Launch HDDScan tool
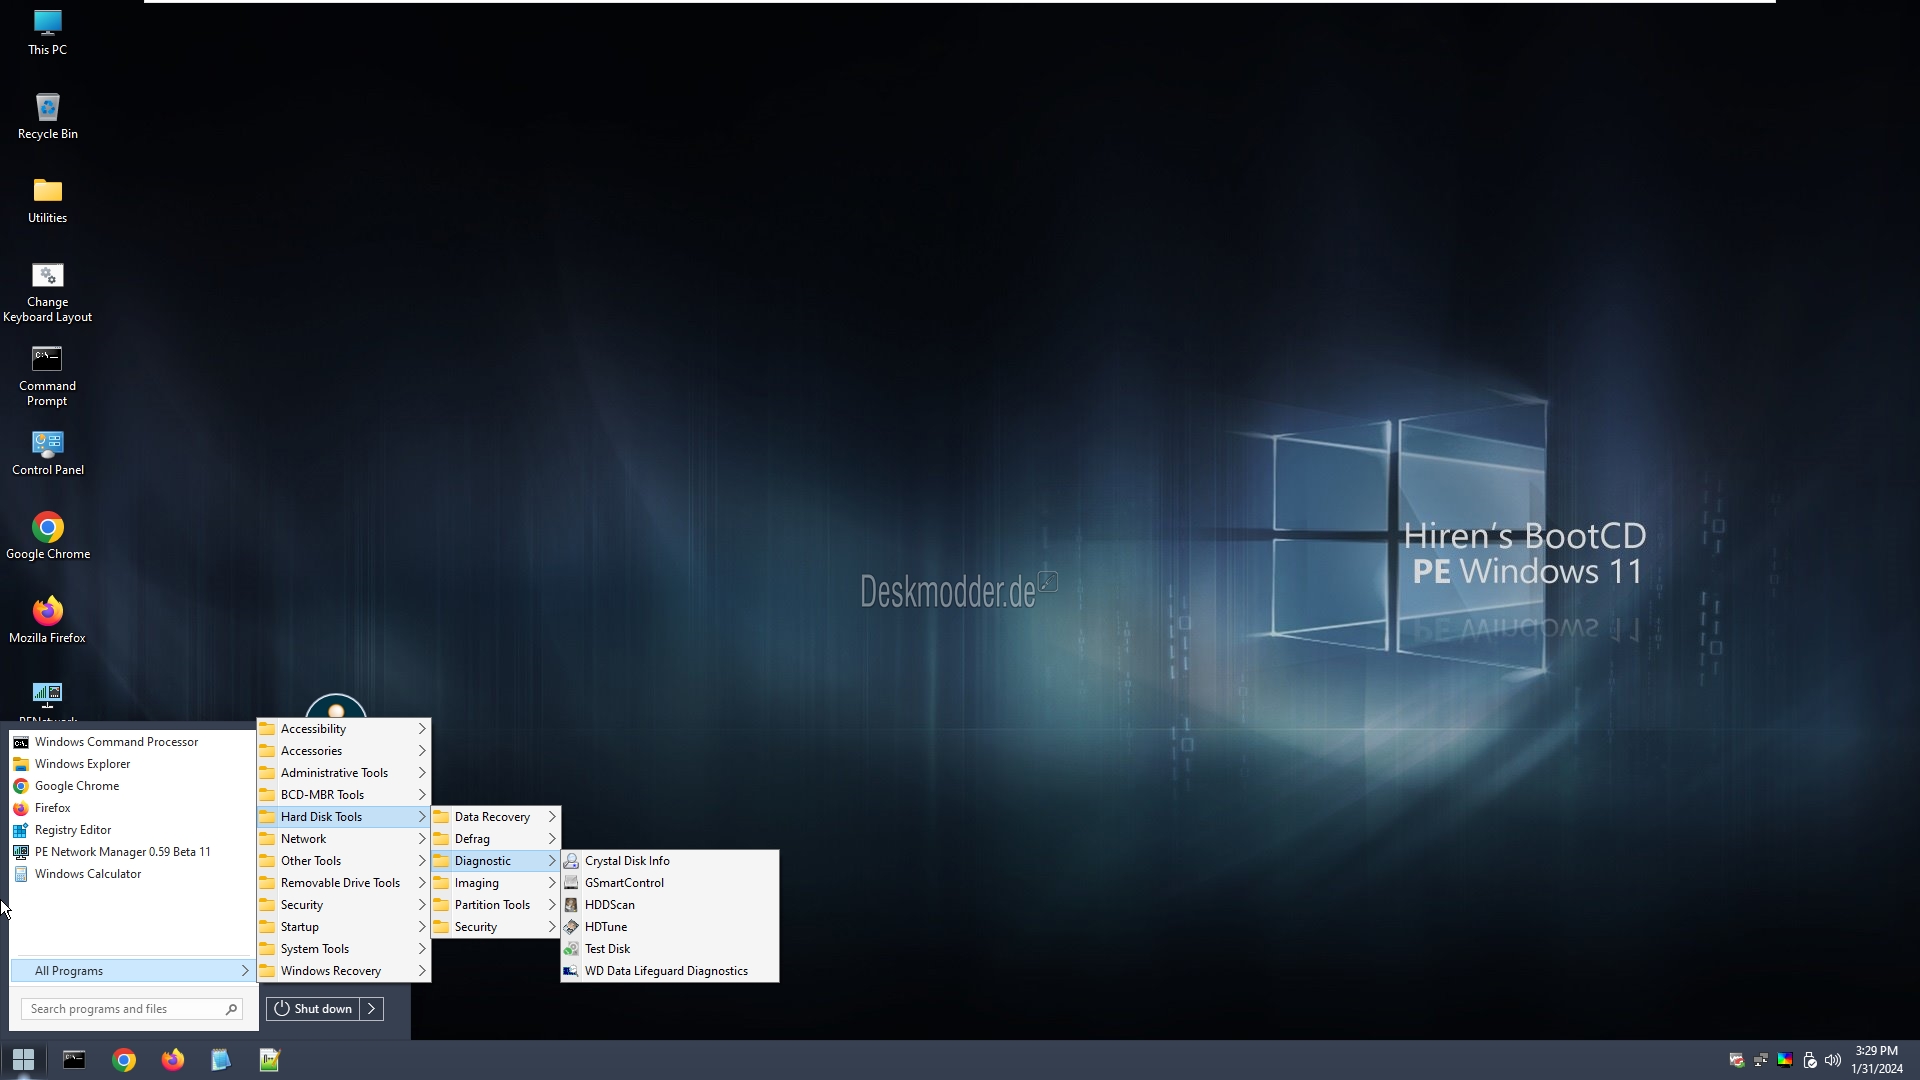This screenshot has height=1080, width=1920. point(670,905)
